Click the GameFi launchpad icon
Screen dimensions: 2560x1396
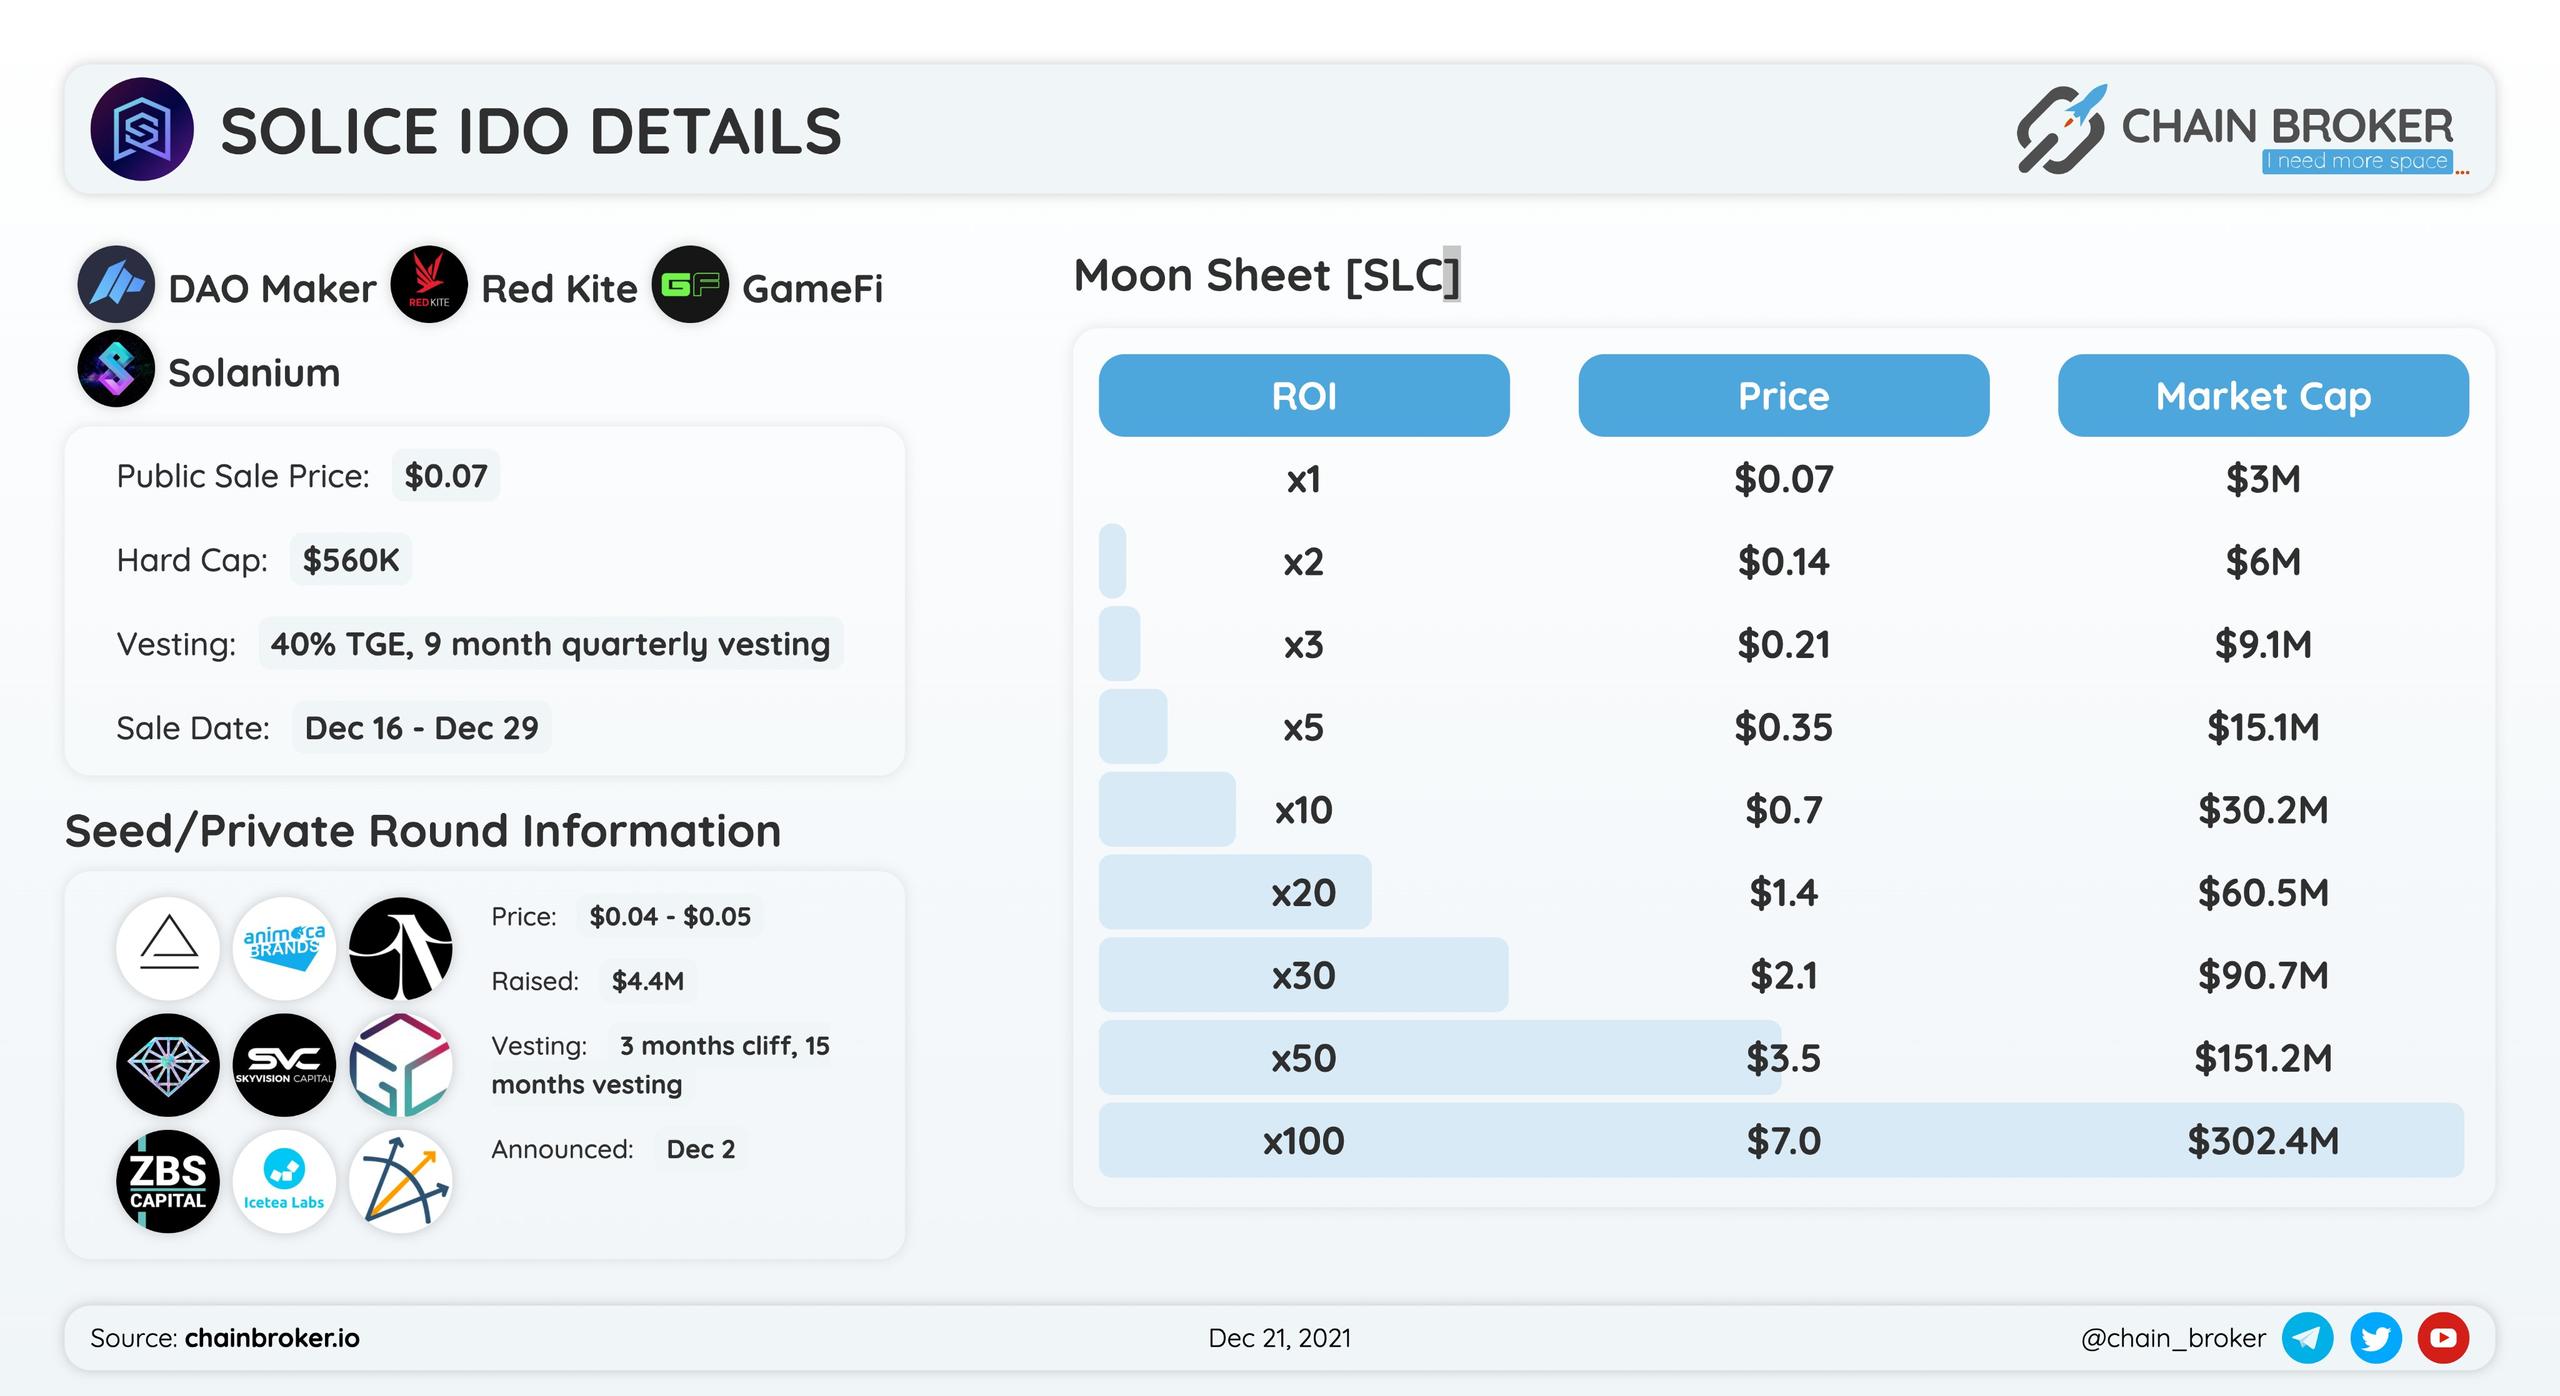pos(690,285)
